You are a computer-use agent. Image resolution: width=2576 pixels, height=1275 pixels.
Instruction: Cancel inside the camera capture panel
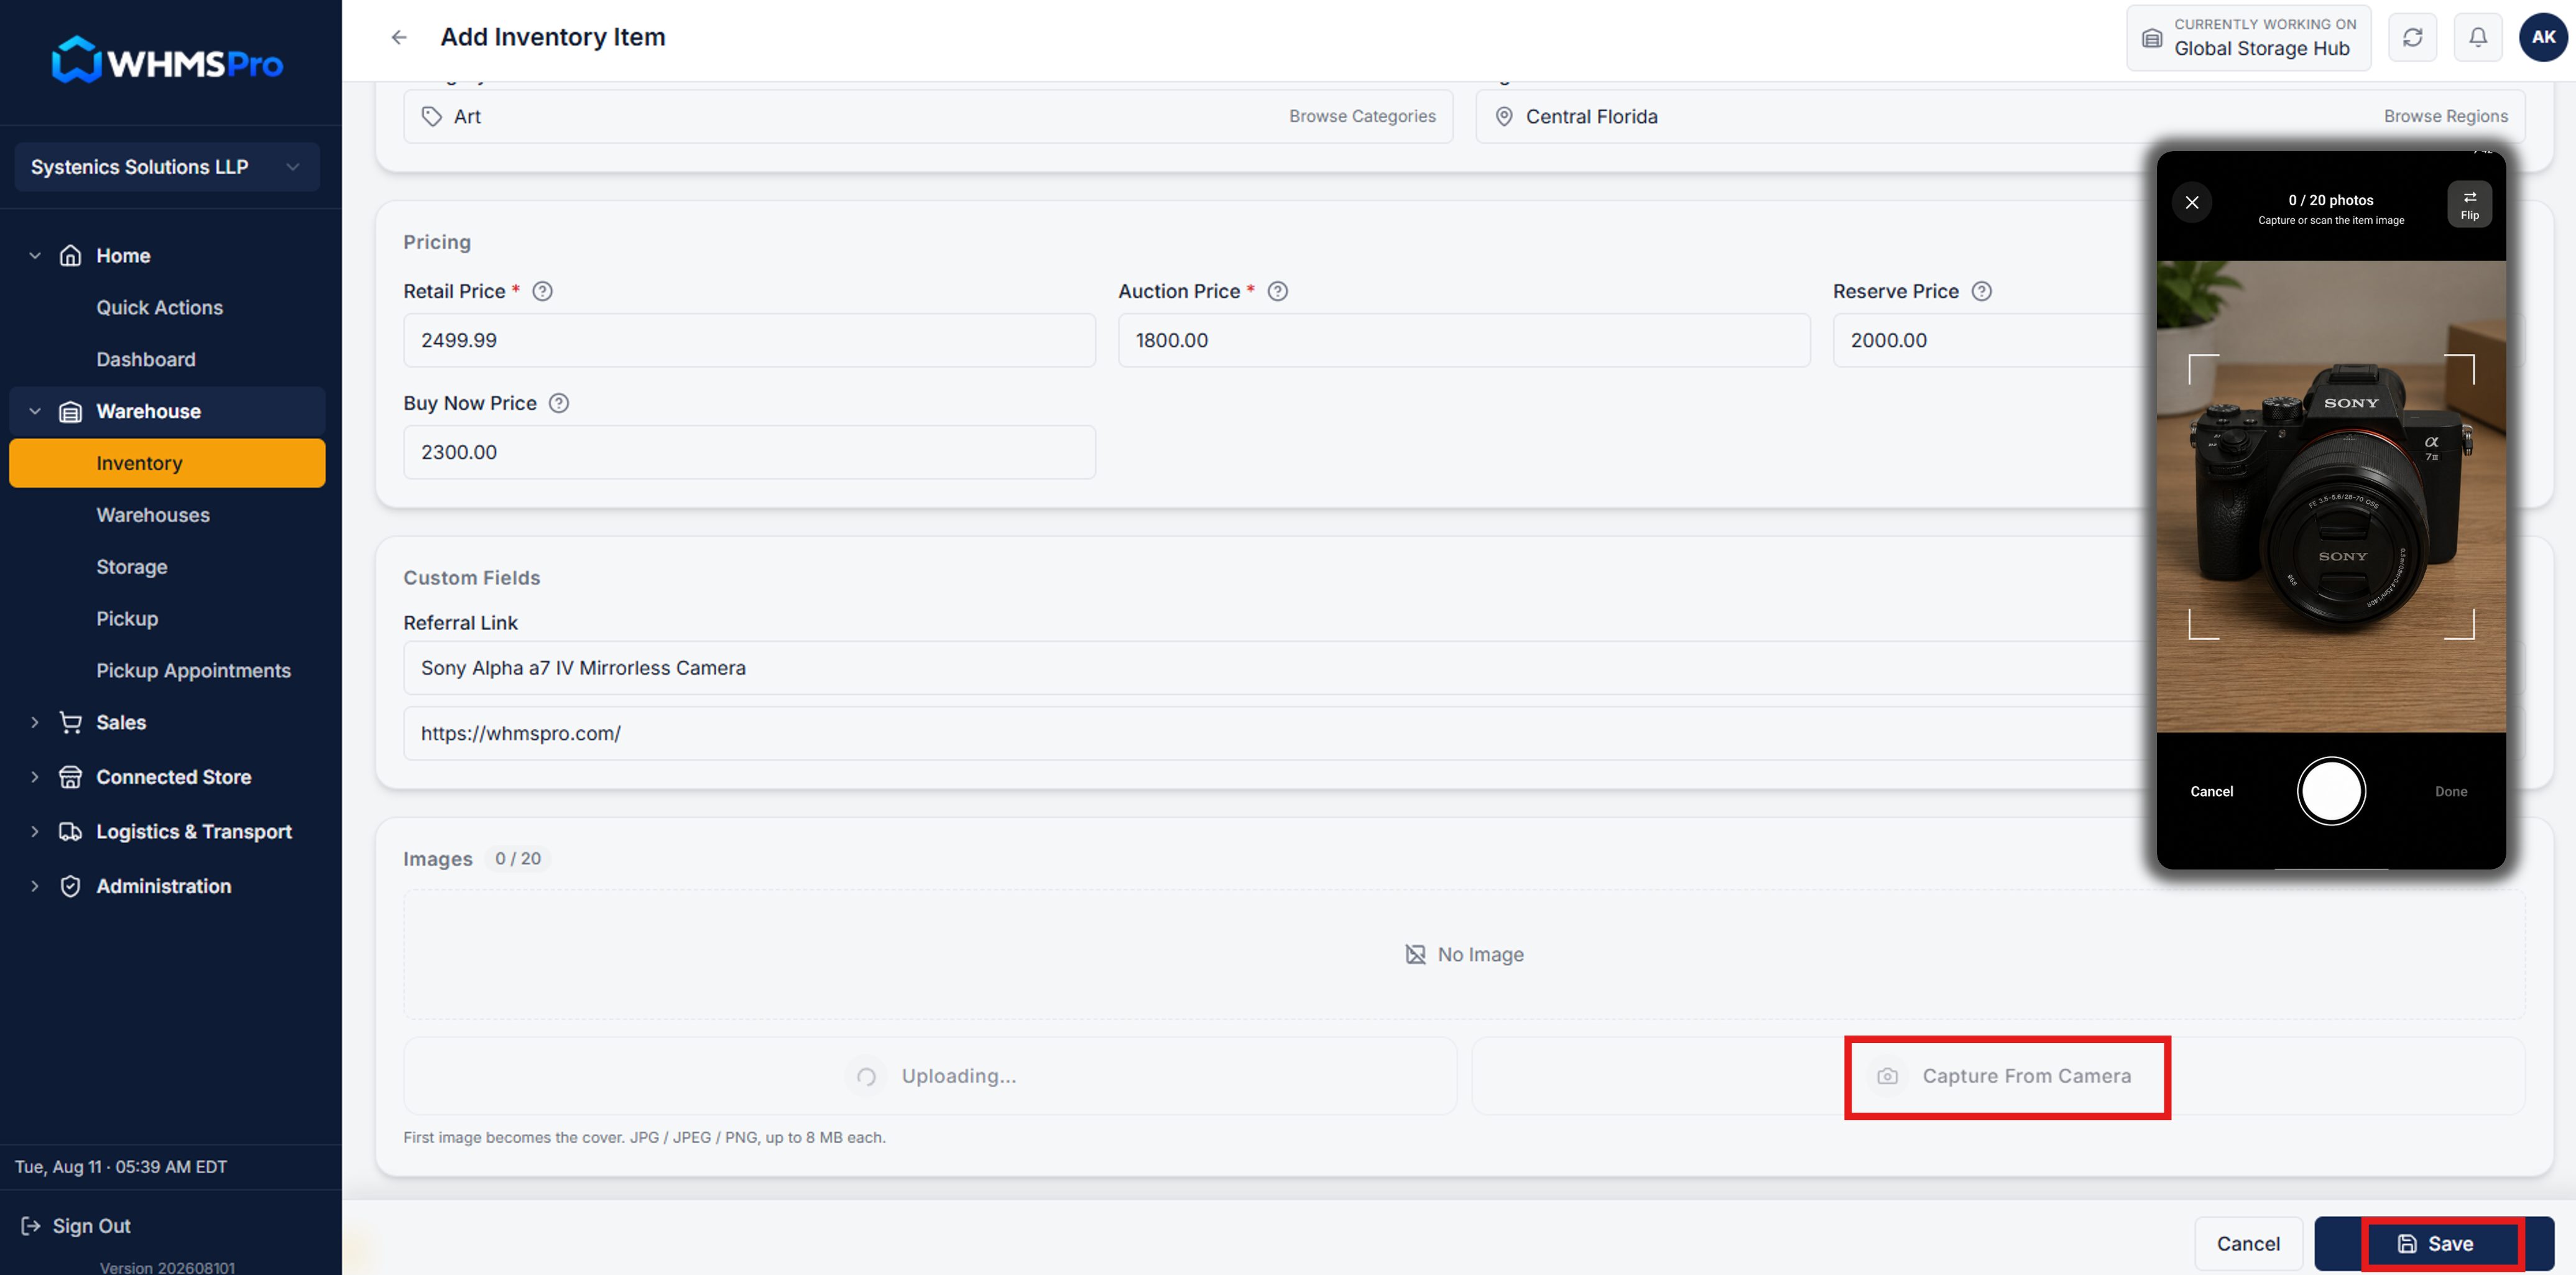point(2211,791)
